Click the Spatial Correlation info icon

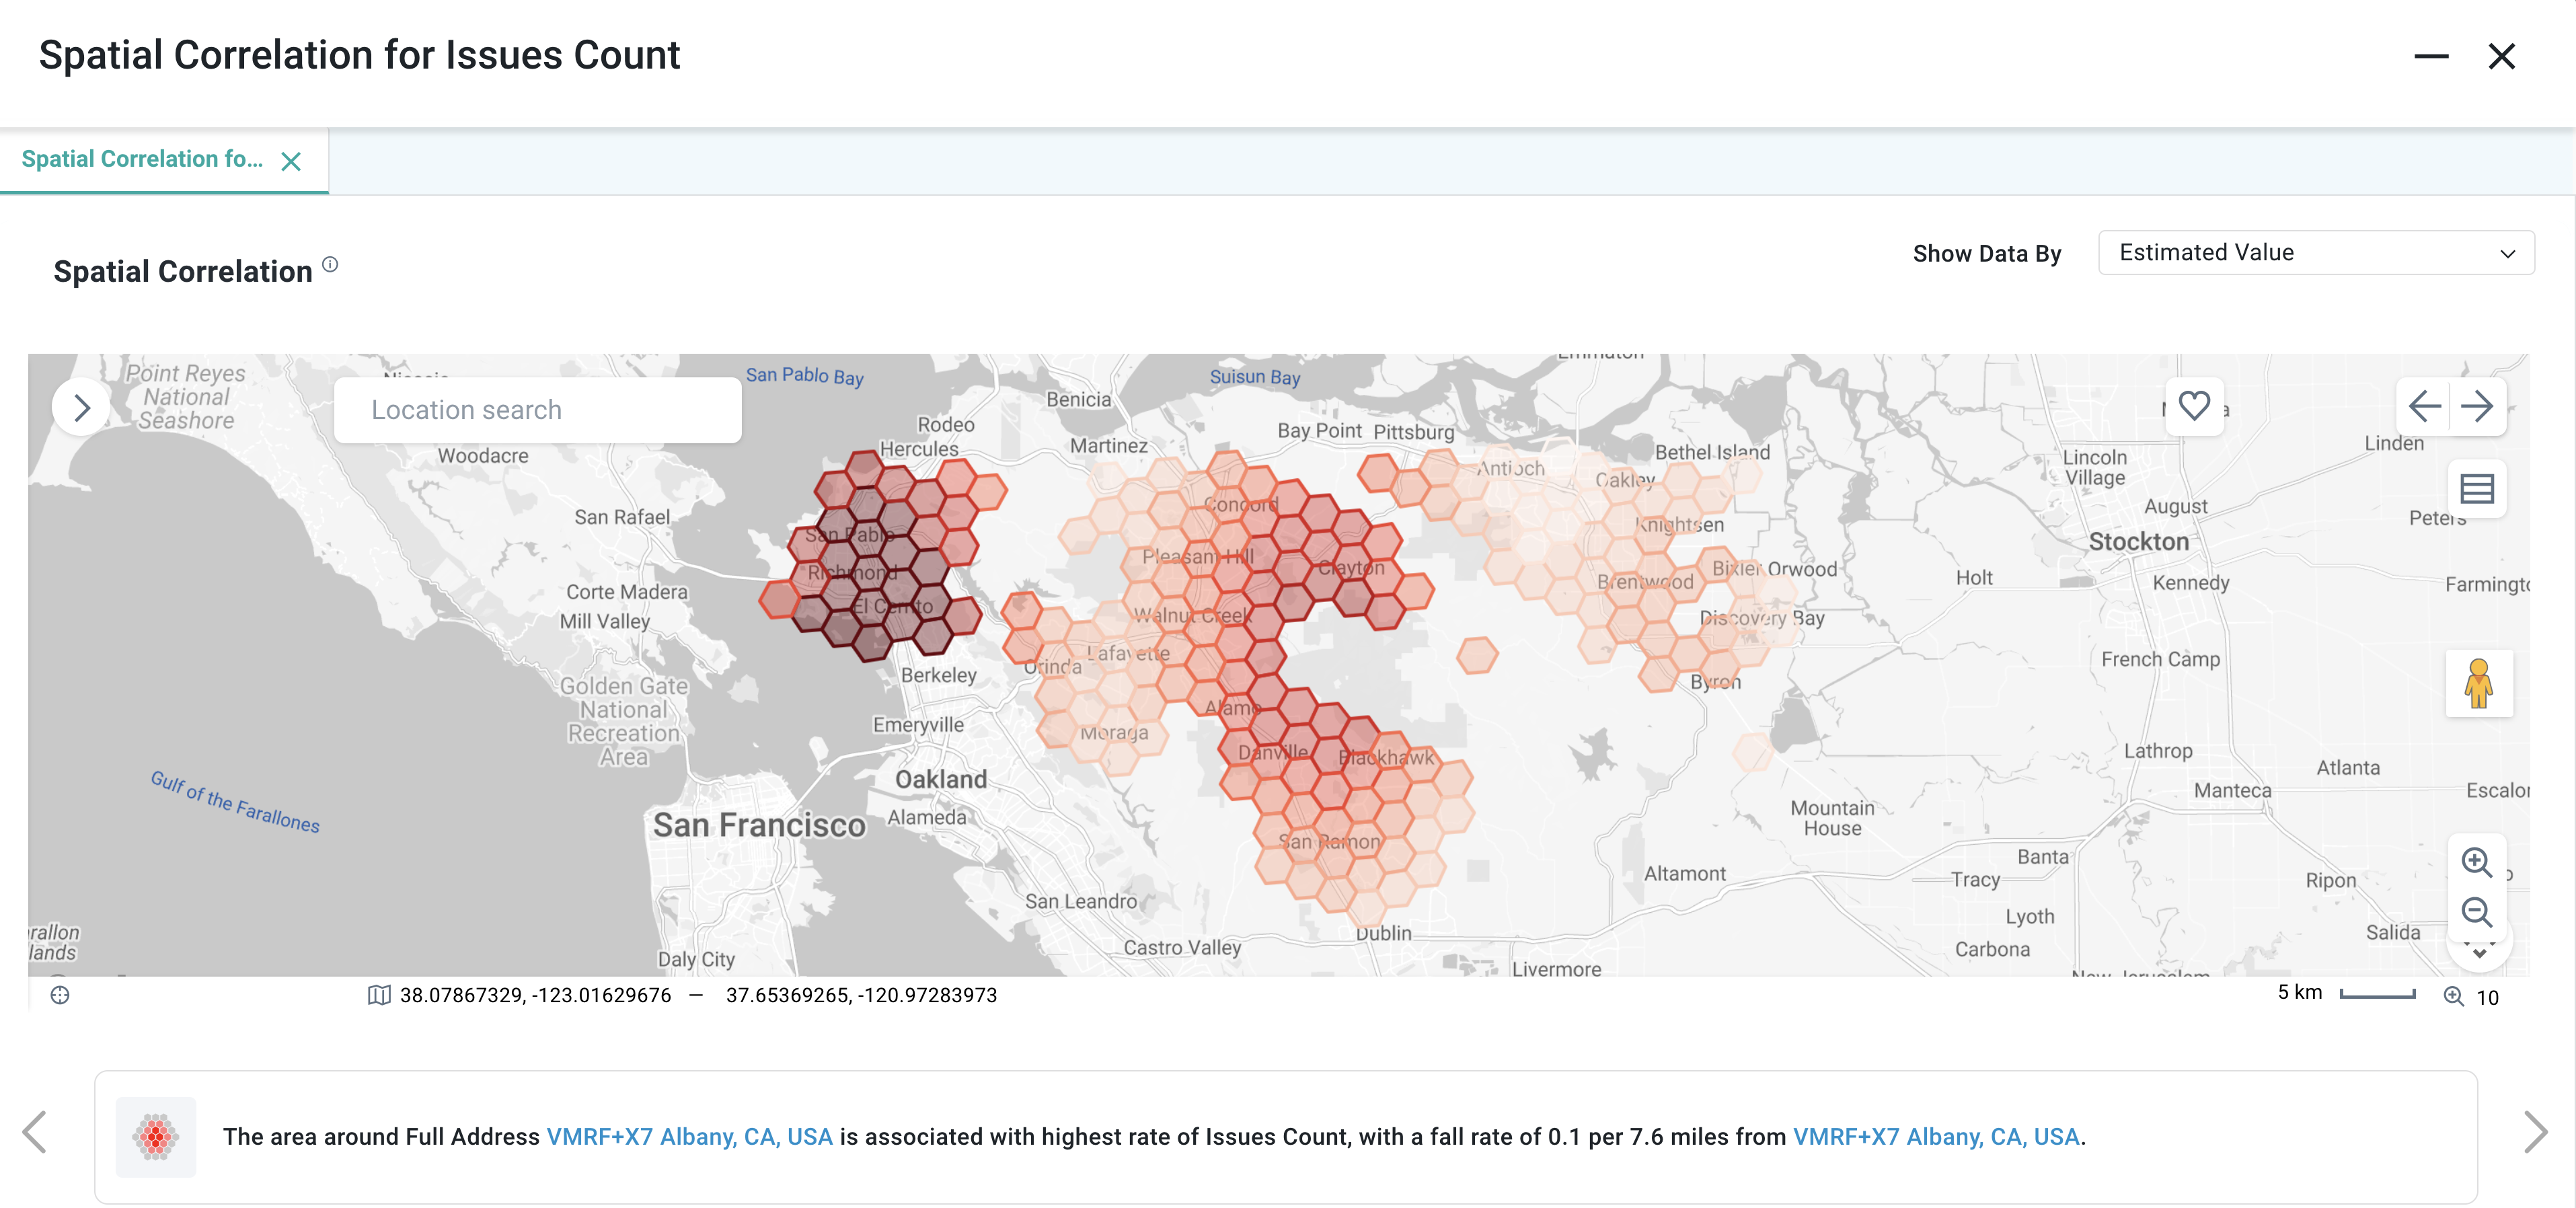click(330, 265)
